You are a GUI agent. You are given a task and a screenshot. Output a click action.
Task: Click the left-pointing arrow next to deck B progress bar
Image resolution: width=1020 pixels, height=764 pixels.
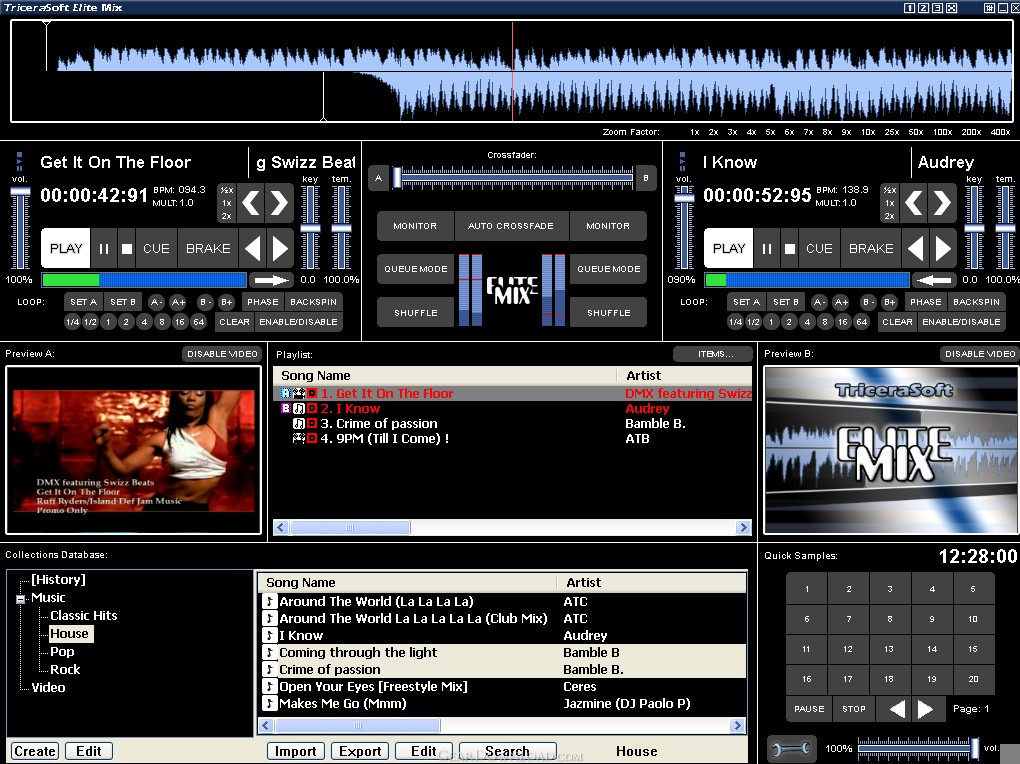pyautogui.click(x=934, y=280)
